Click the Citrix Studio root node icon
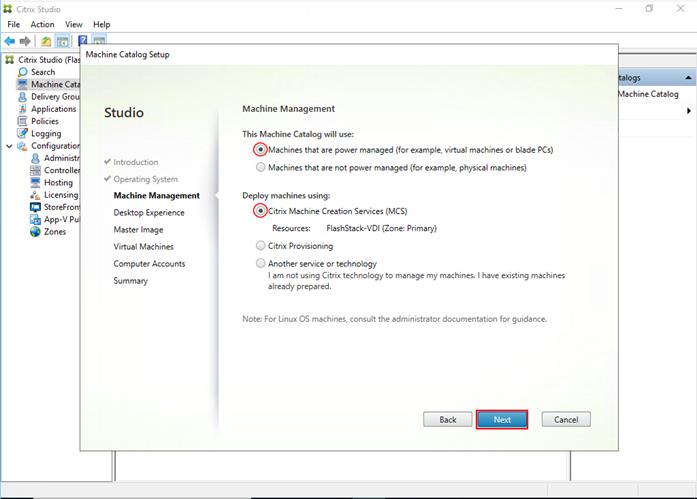The image size is (697, 499). pos(9,60)
